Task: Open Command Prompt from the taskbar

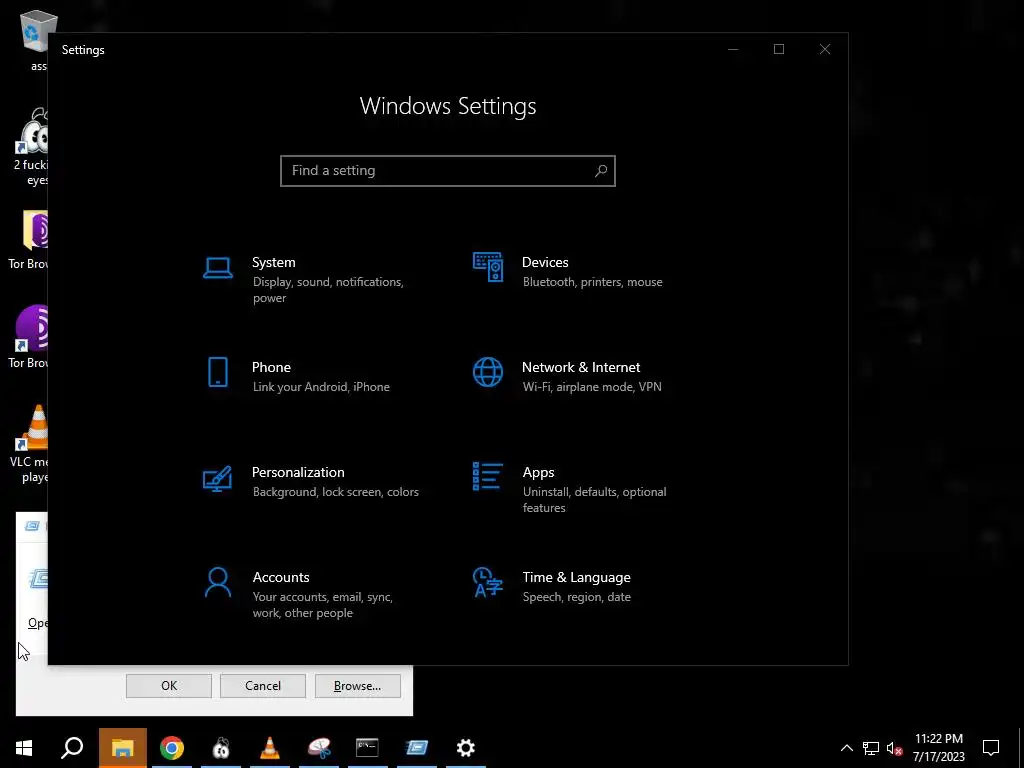Action: 367,748
